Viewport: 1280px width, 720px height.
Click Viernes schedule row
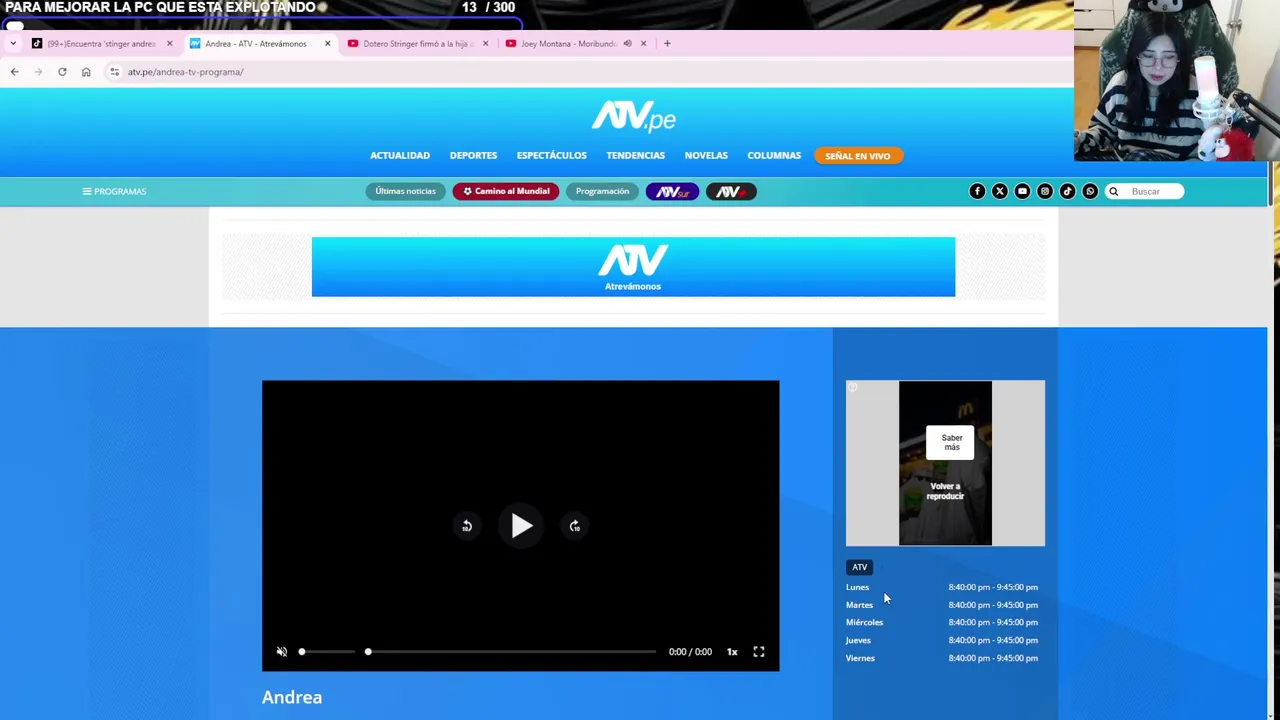[x=942, y=658]
